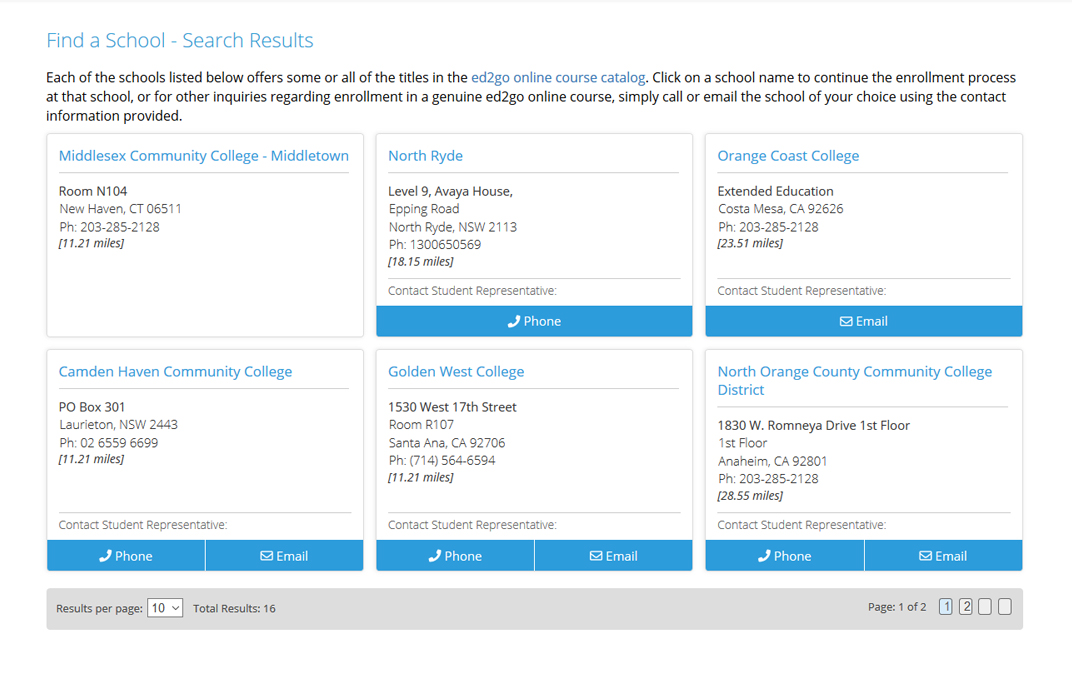Email Camden Haven Community College representative
This screenshot has width=1072, height=675.
284,556
